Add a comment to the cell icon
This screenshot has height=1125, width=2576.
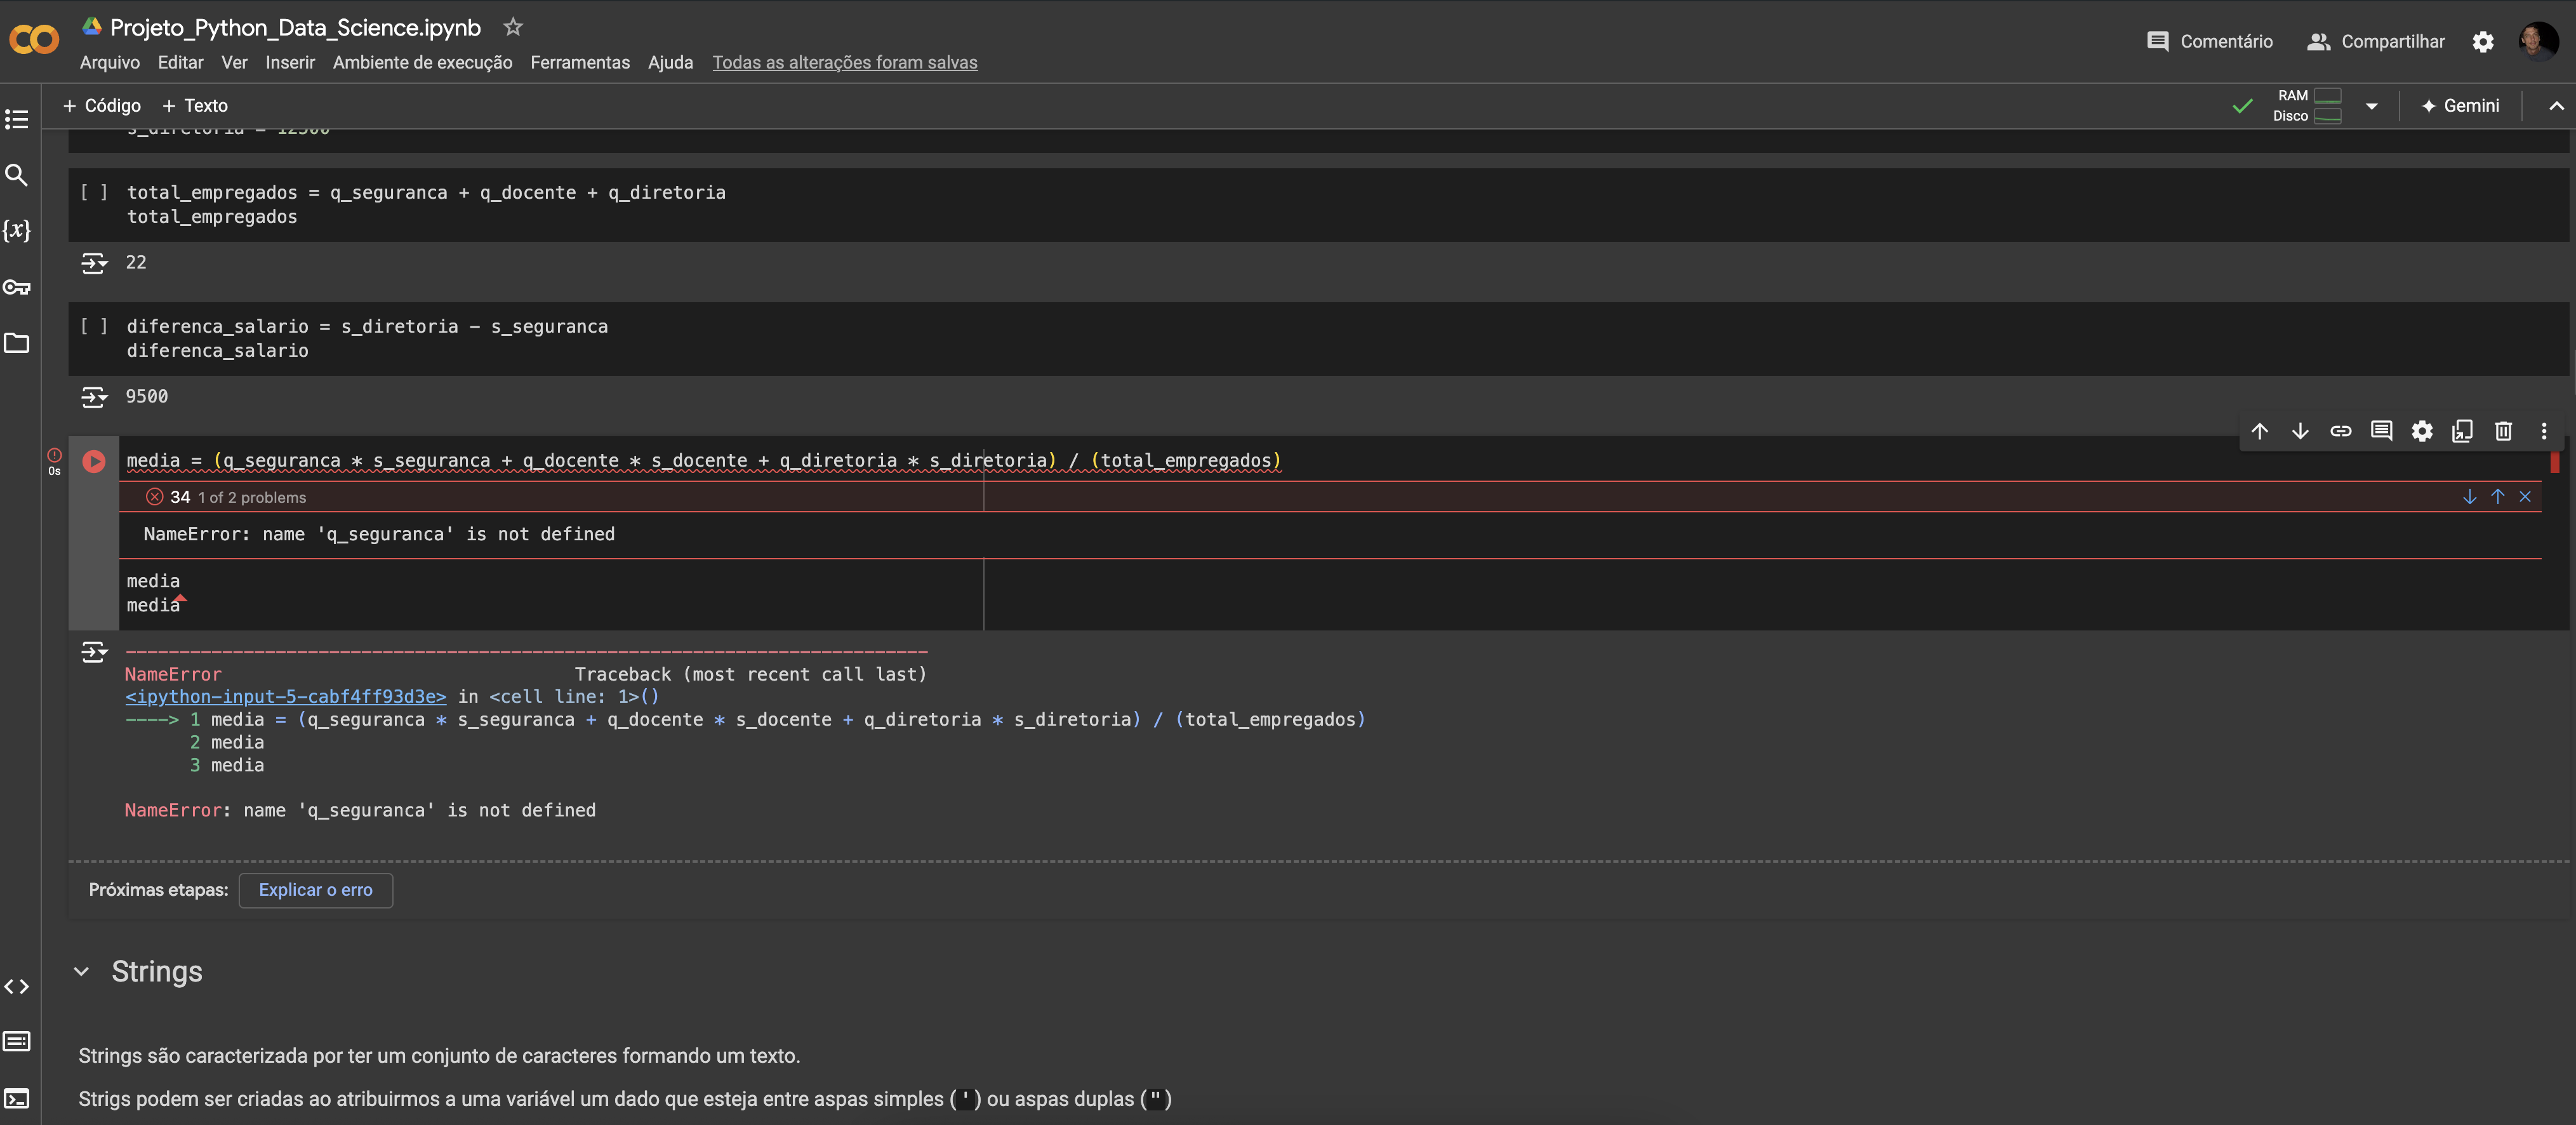pos(2382,431)
